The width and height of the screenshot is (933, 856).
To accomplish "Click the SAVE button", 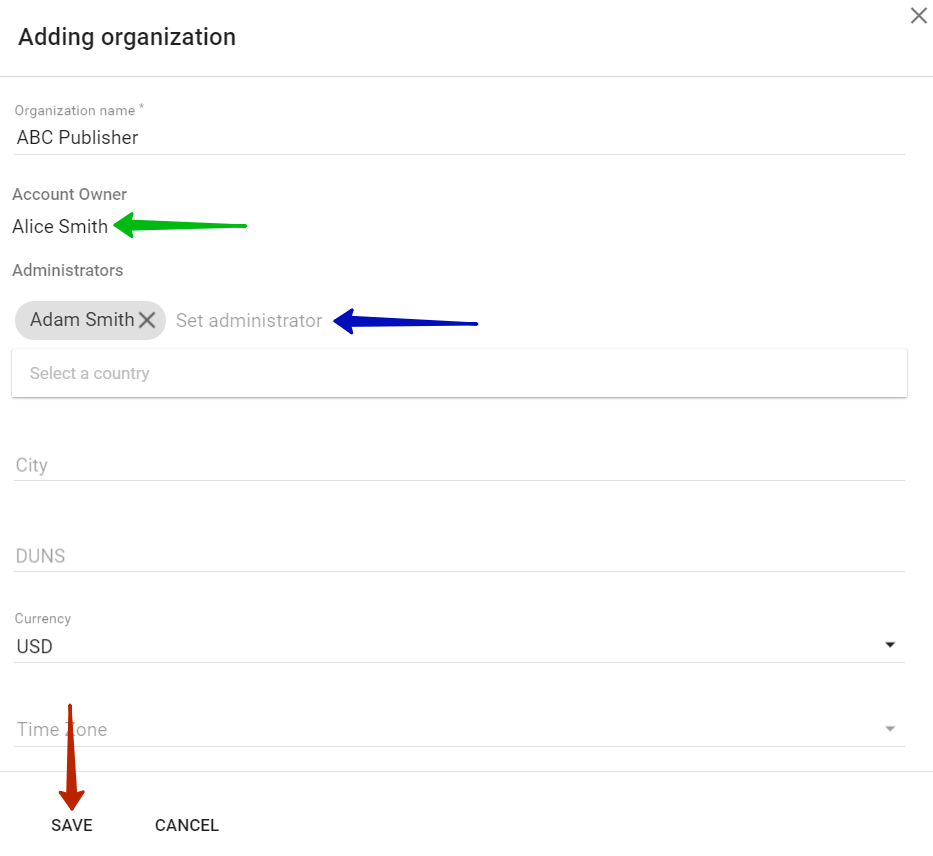I will (72, 825).
